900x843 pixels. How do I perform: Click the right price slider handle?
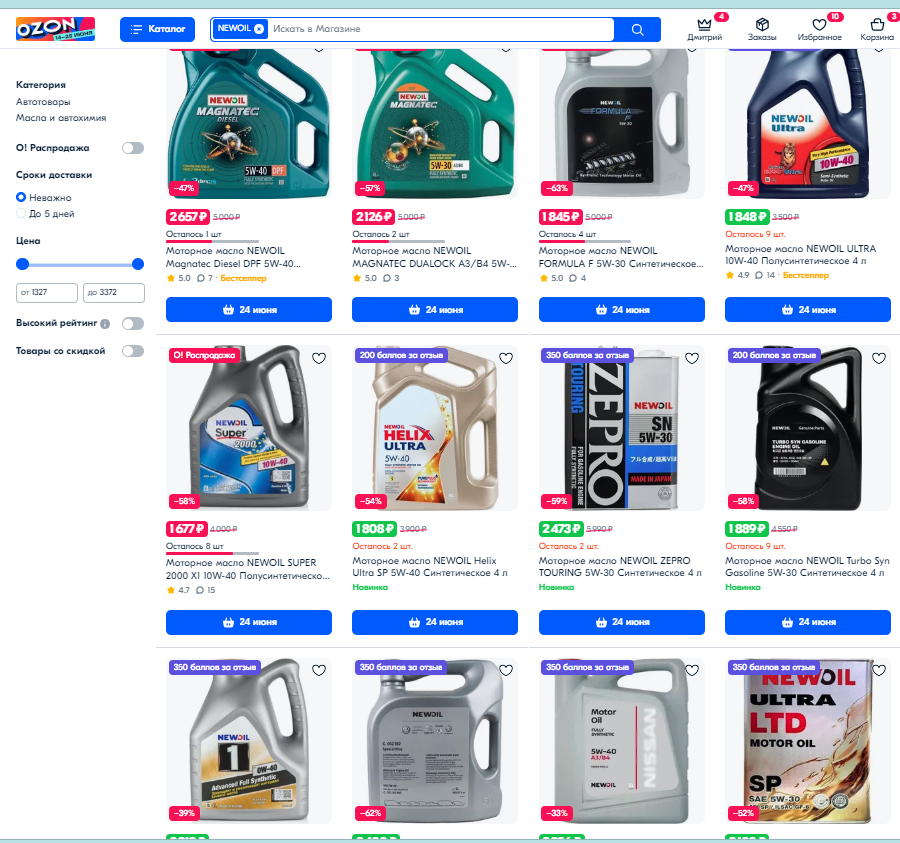(138, 264)
